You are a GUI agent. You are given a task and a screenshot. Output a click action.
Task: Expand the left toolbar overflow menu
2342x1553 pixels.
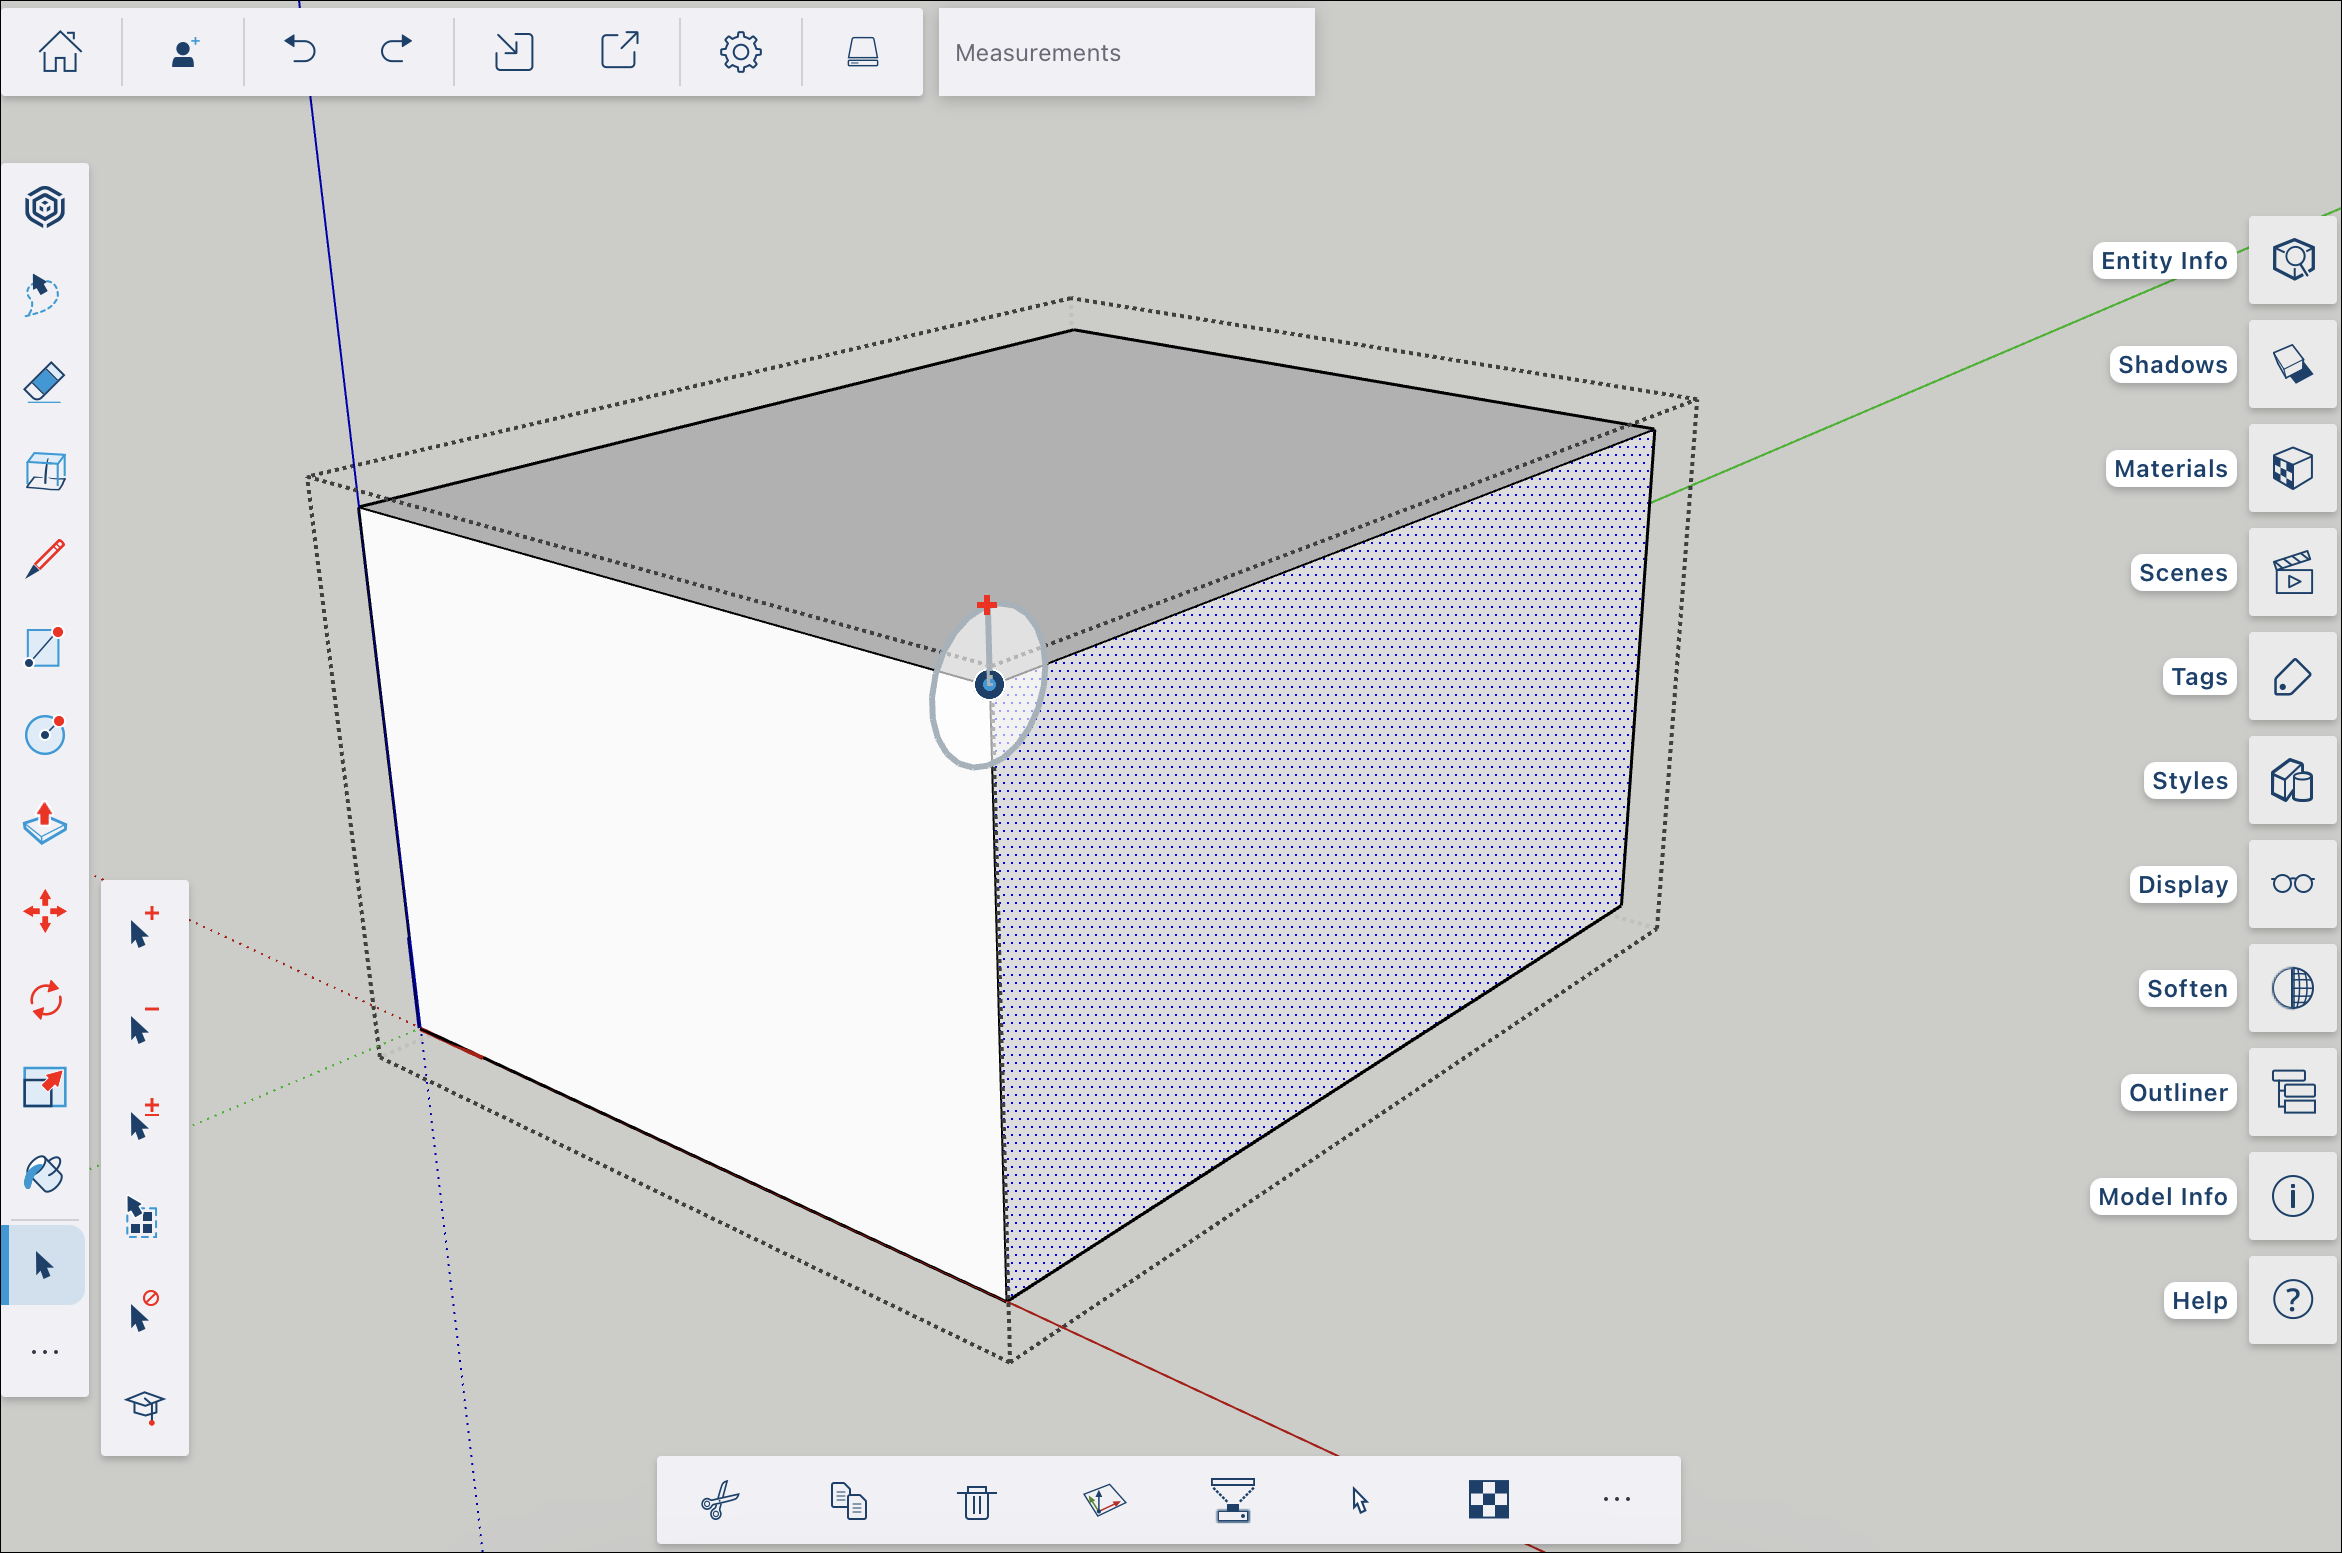pos(44,1352)
